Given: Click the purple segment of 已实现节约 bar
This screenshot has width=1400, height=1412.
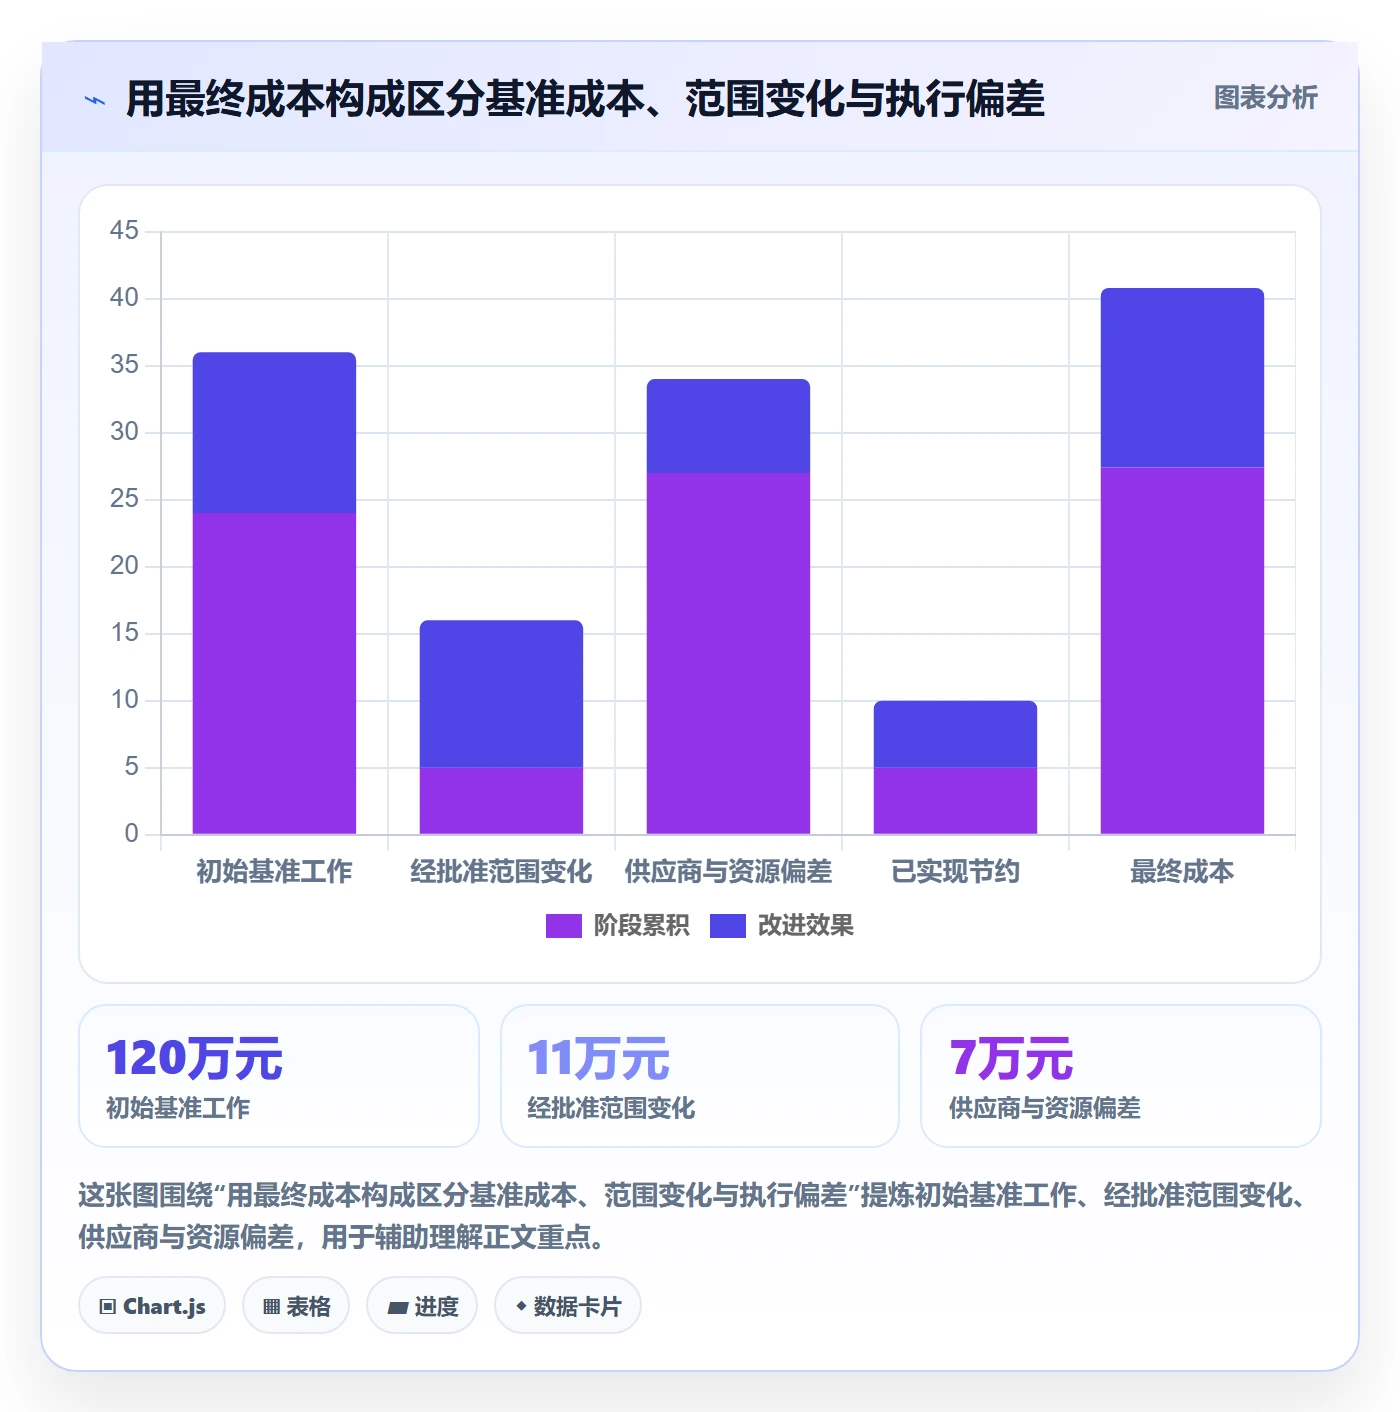Looking at the screenshot, I should pyautogui.click(x=955, y=801).
